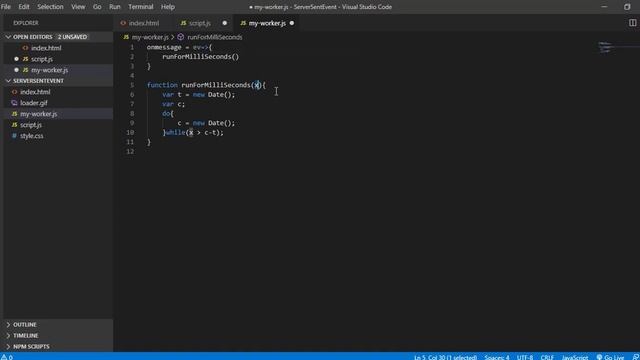Open my-worker.js in the project folder
The height and width of the screenshot is (360, 640).
[39, 114]
